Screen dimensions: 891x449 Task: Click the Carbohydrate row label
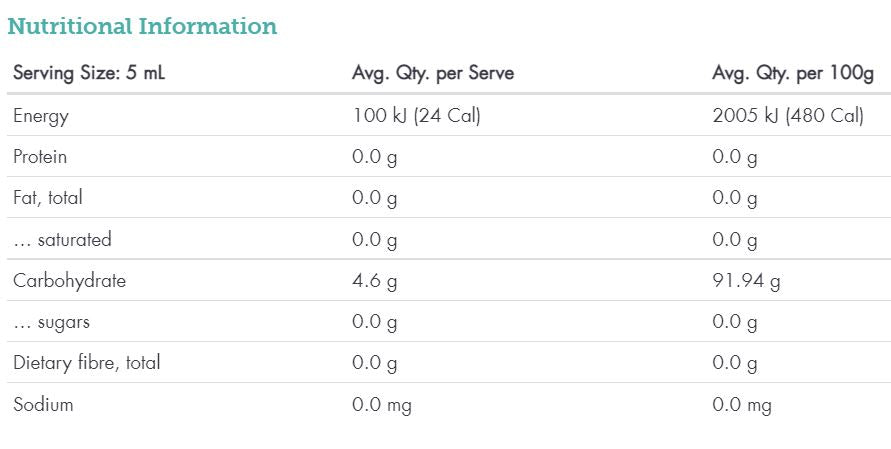coord(70,281)
